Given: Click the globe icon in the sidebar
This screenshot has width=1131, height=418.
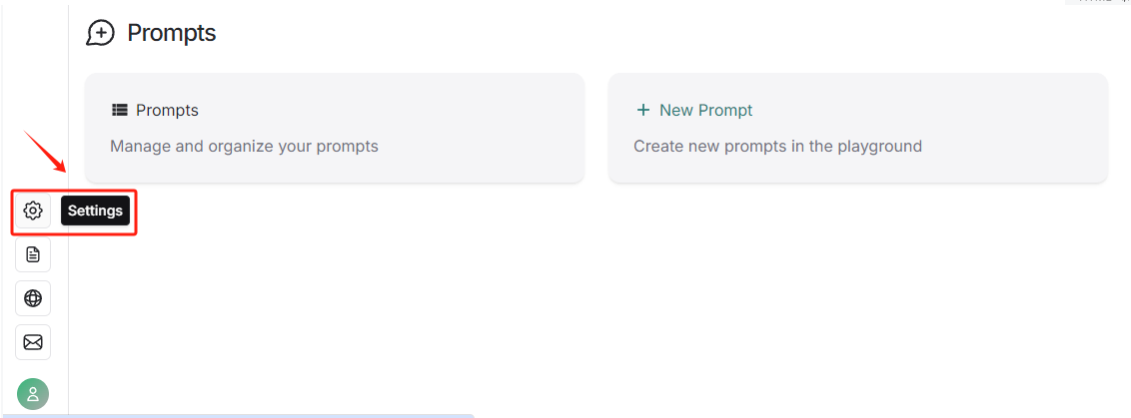Looking at the screenshot, I should (x=33, y=298).
